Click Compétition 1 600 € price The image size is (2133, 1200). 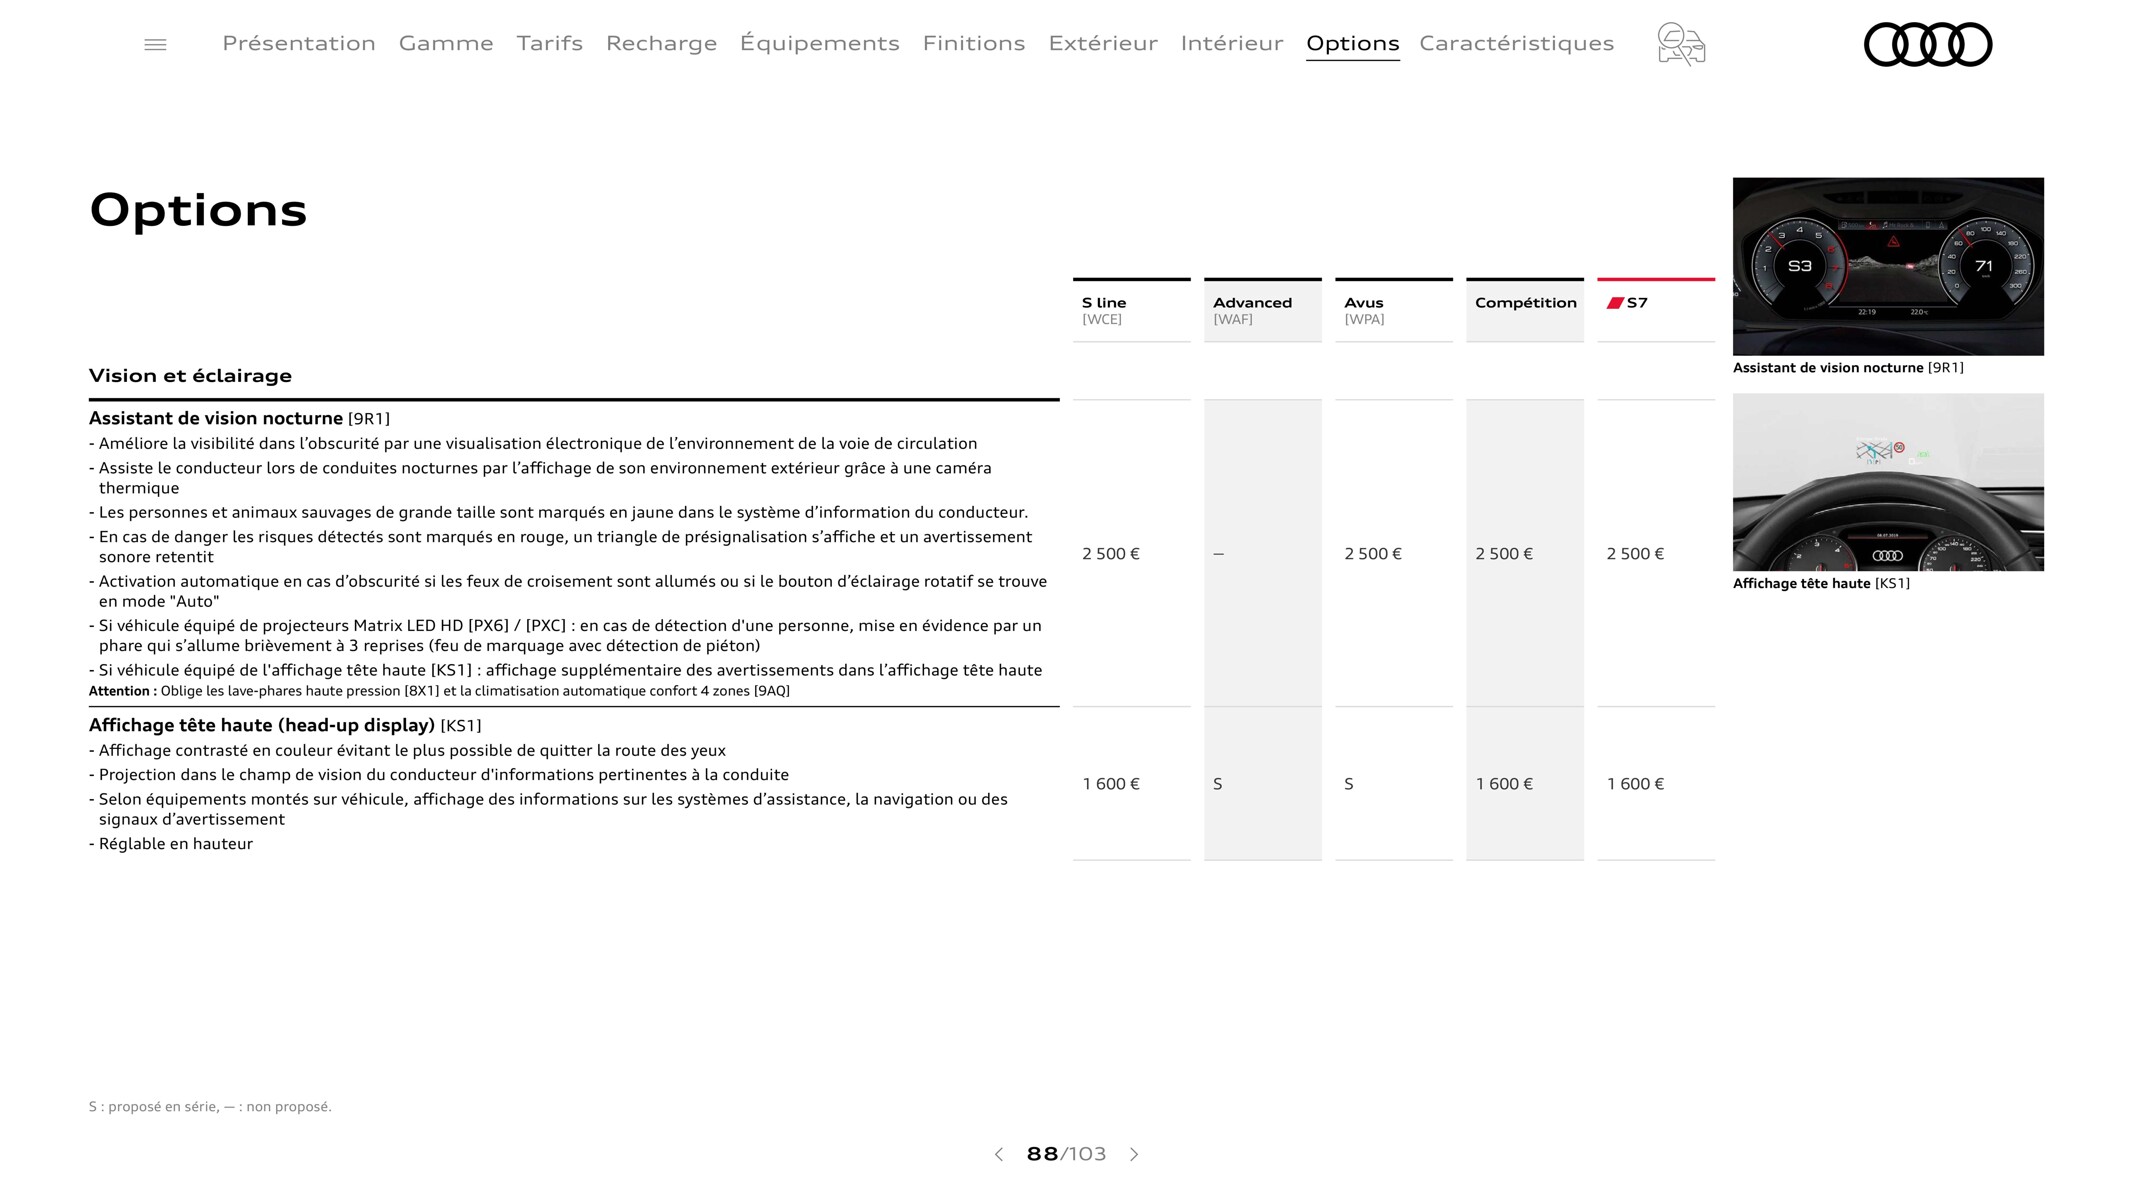click(x=1504, y=784)
